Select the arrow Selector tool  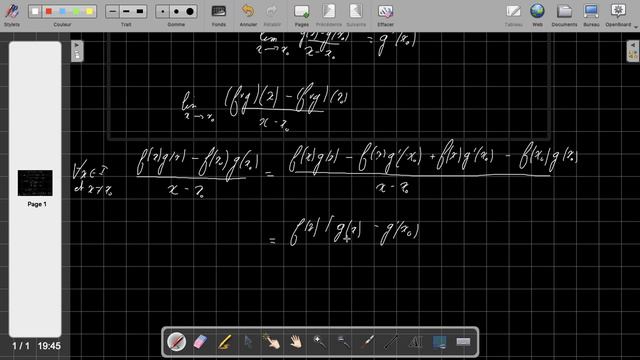click(248, 342)
